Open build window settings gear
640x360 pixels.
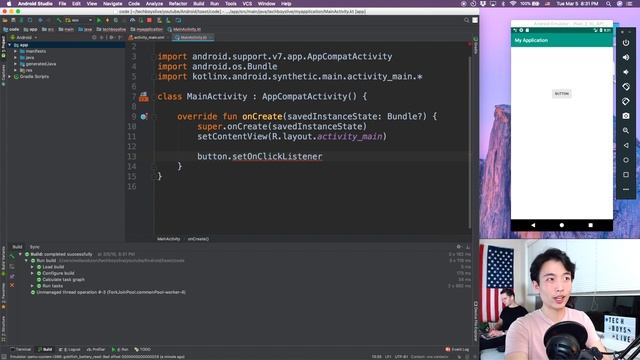[x=459, y=247]
